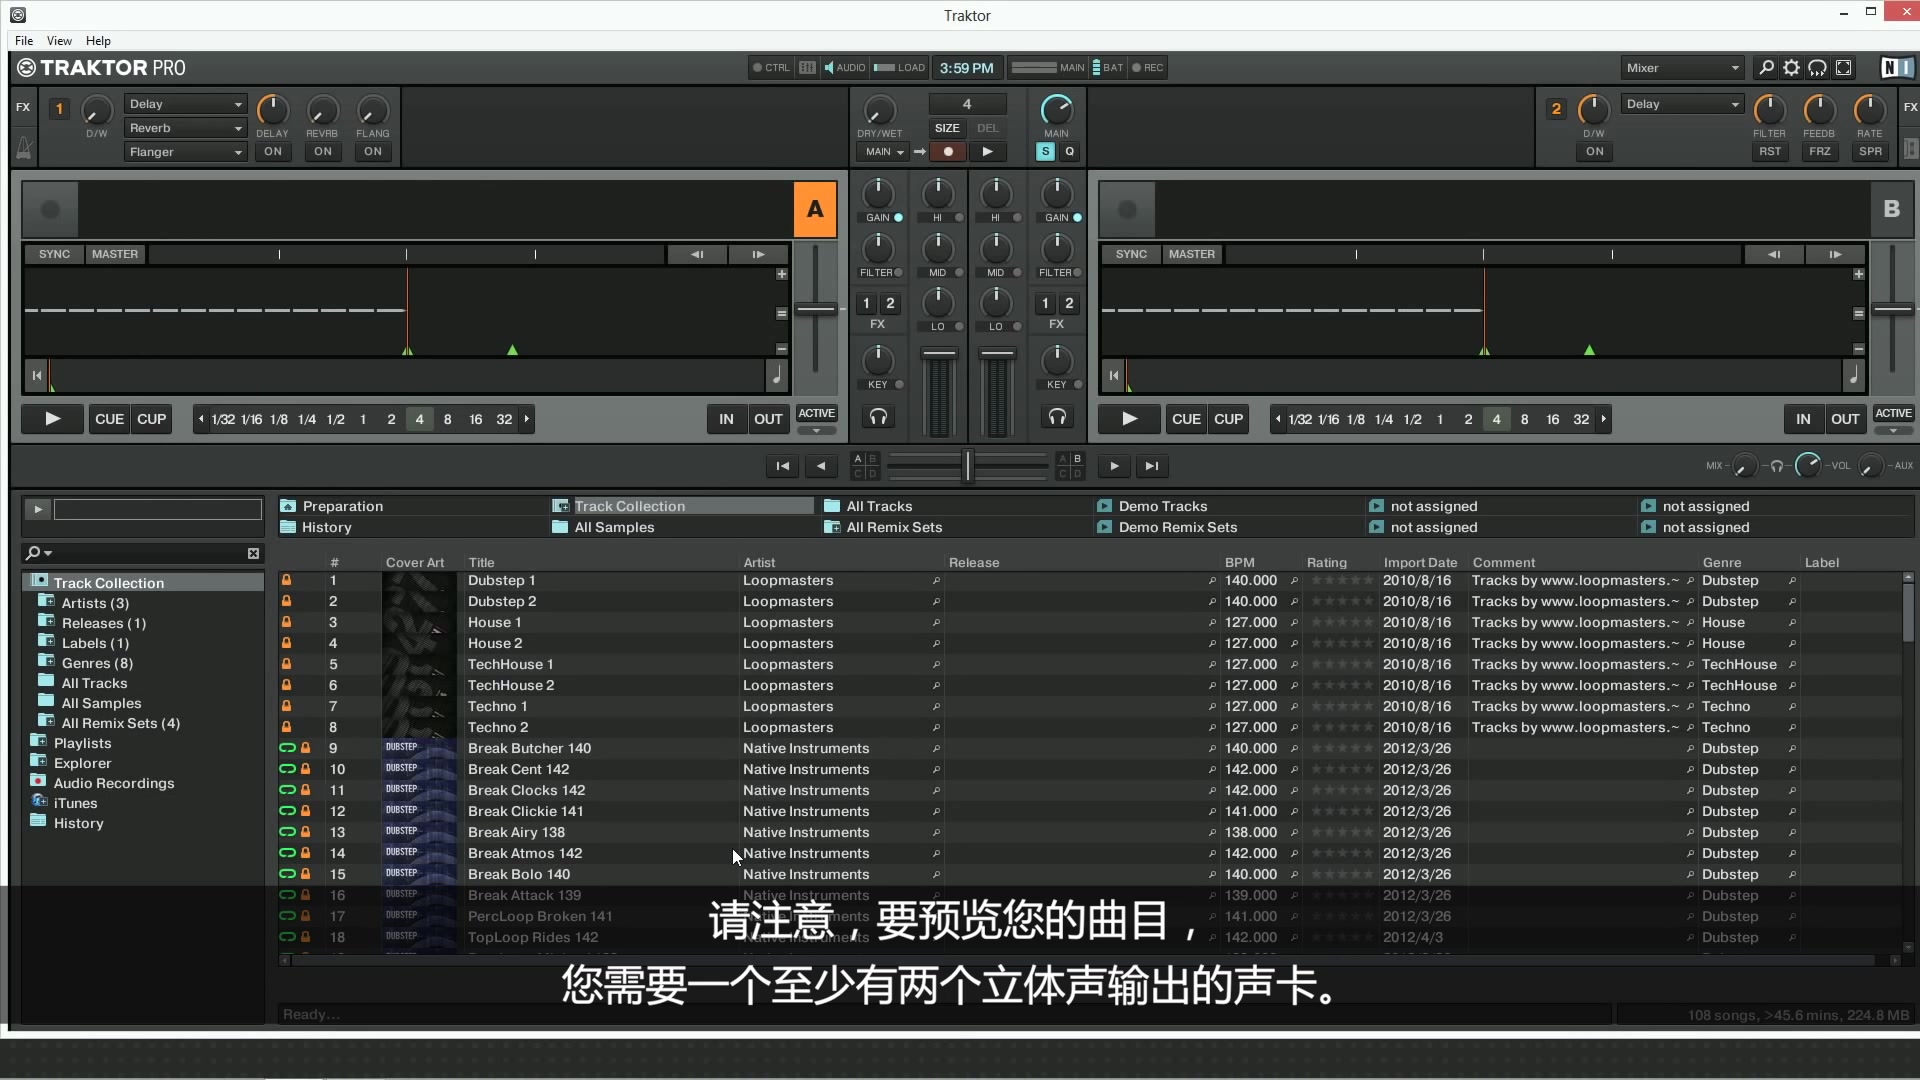
Task: Zoom in Deck A waveform plus icon
Action: pyautogui.click(x=782, y=274)
